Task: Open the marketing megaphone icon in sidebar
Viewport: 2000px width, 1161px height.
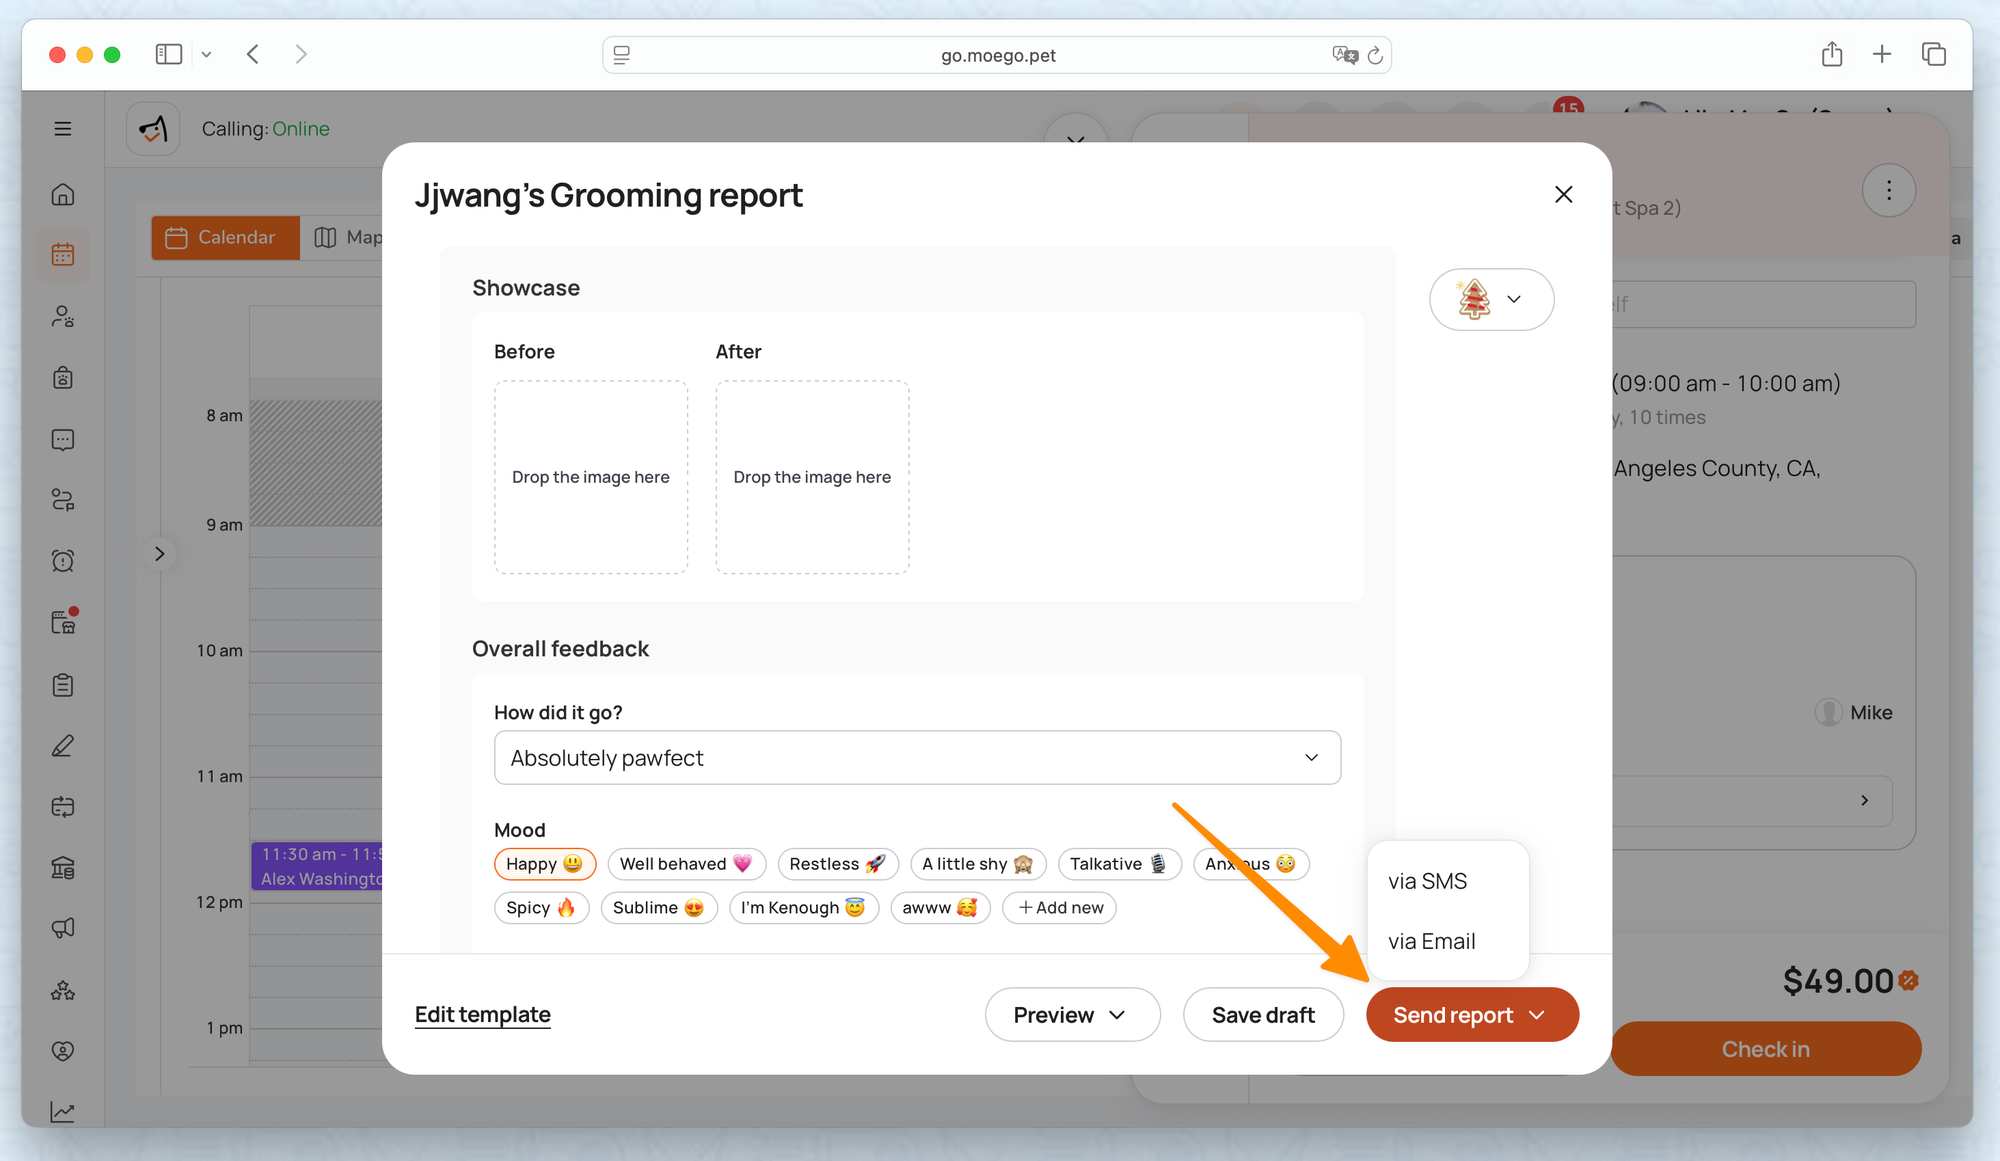Action: point(63,928)
